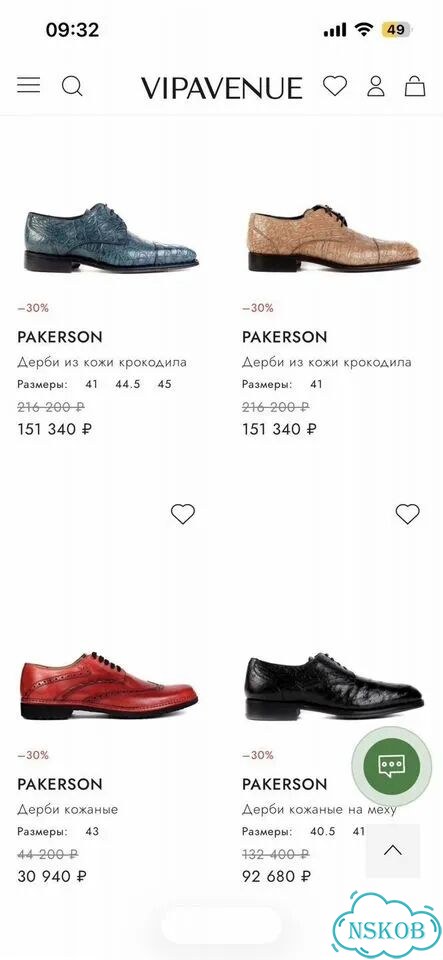Open the red leather derby photo

pyautogui.click(x=109, y=686)
